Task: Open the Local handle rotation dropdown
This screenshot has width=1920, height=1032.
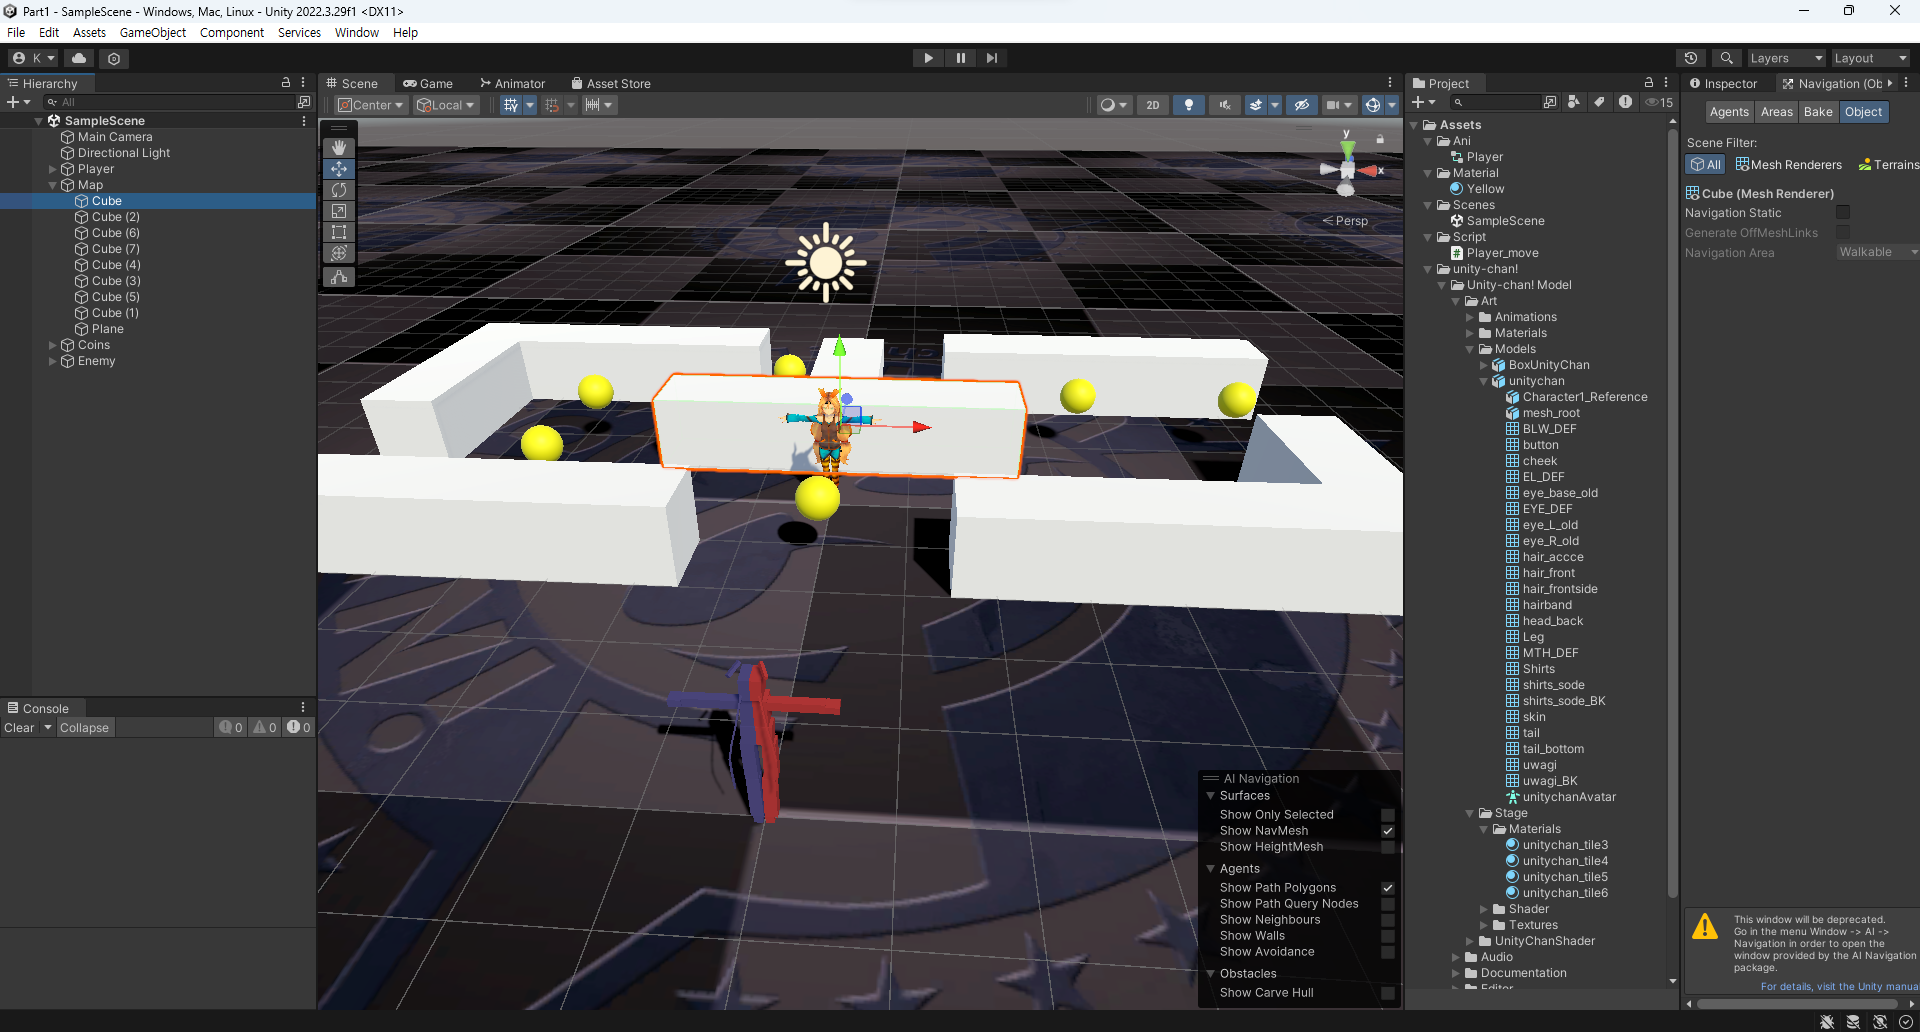Action: coord(446,105)
